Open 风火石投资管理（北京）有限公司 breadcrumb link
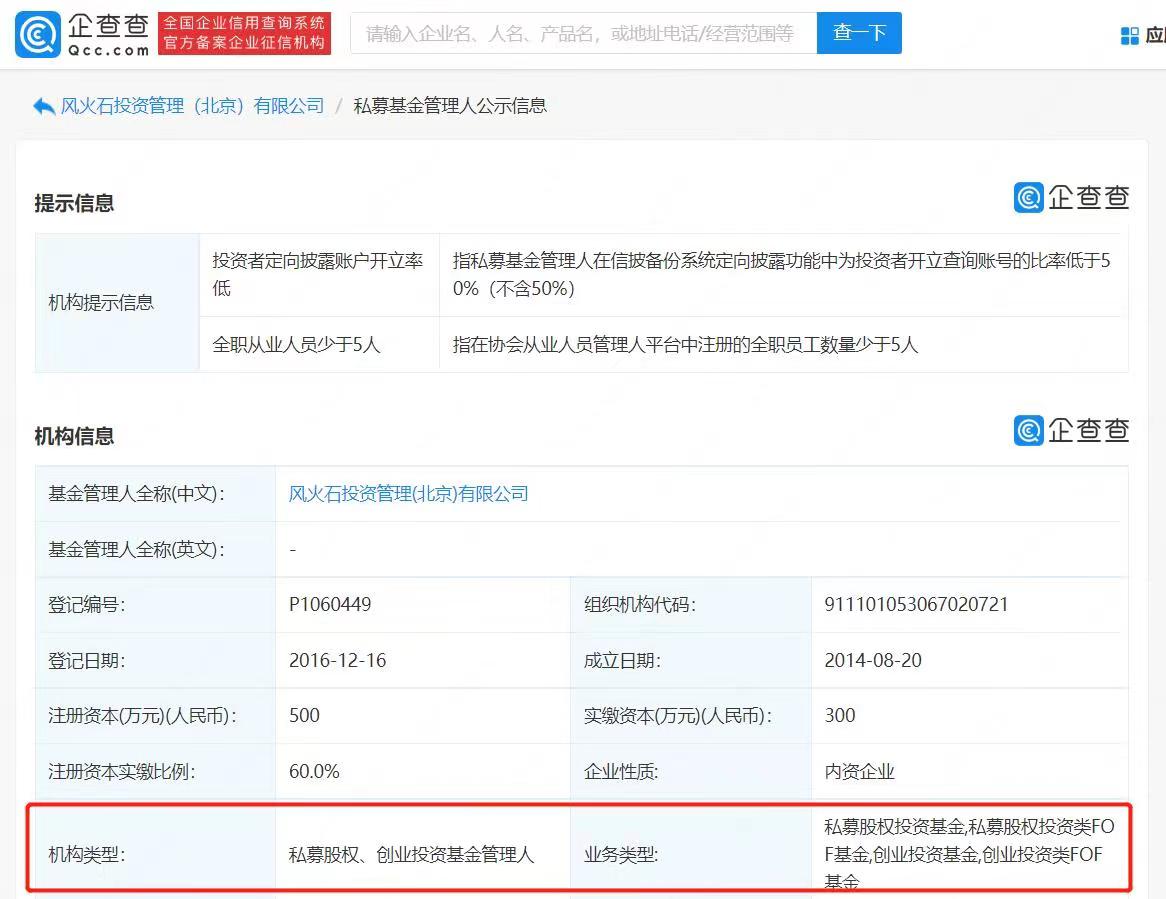Screen dimensions: 1166x899 point(193,106)
